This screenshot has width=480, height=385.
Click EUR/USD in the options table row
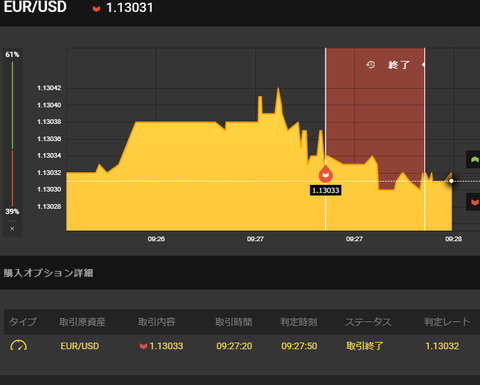click(x=80, y=346)
